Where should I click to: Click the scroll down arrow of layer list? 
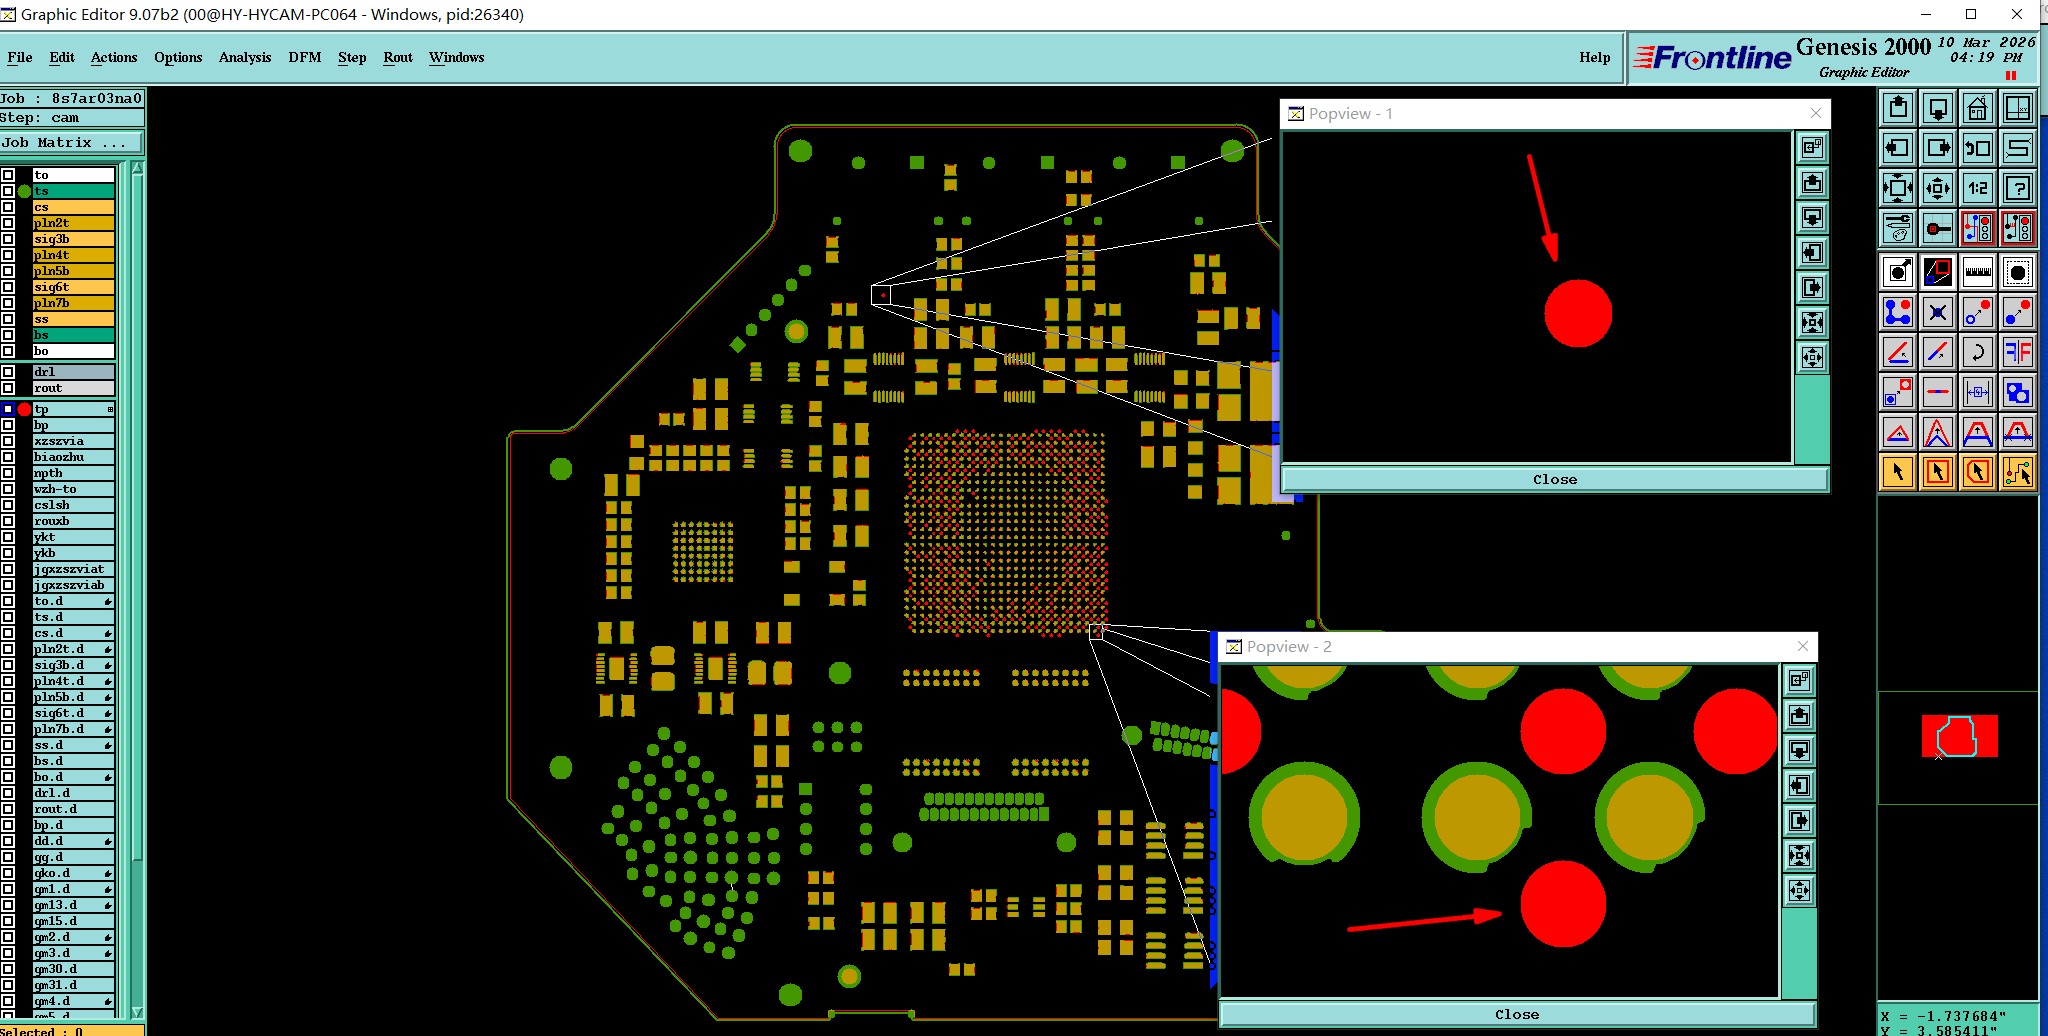pos(137,1013)
